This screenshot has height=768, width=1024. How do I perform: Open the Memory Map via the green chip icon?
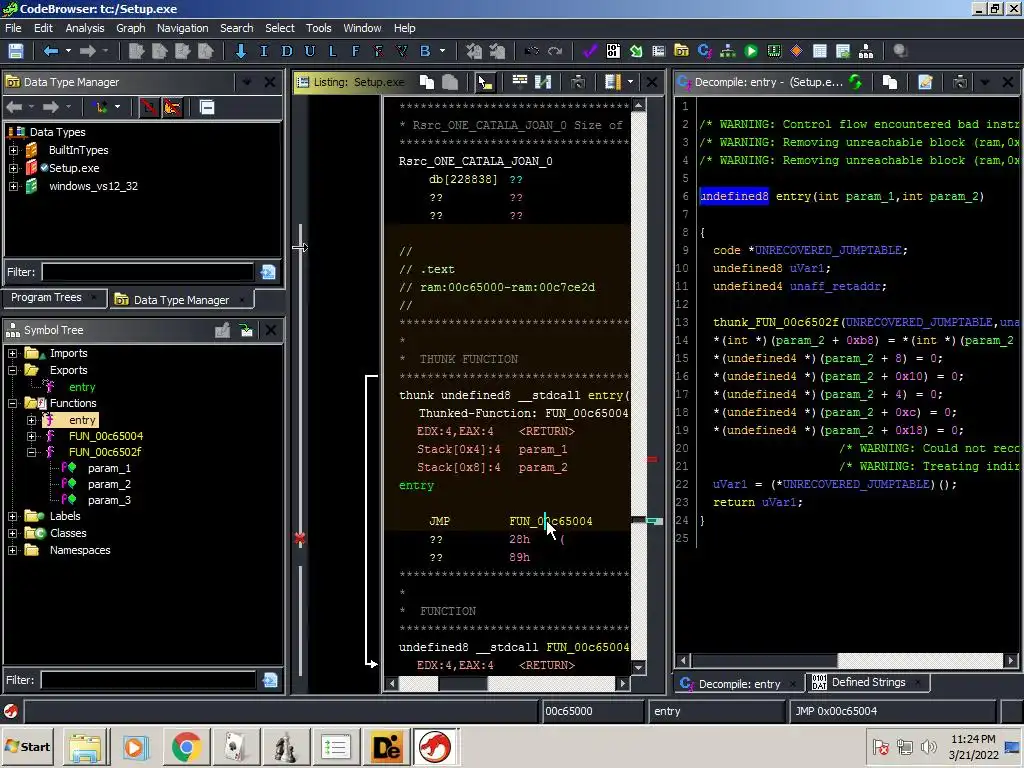click(x=774, y=51)
